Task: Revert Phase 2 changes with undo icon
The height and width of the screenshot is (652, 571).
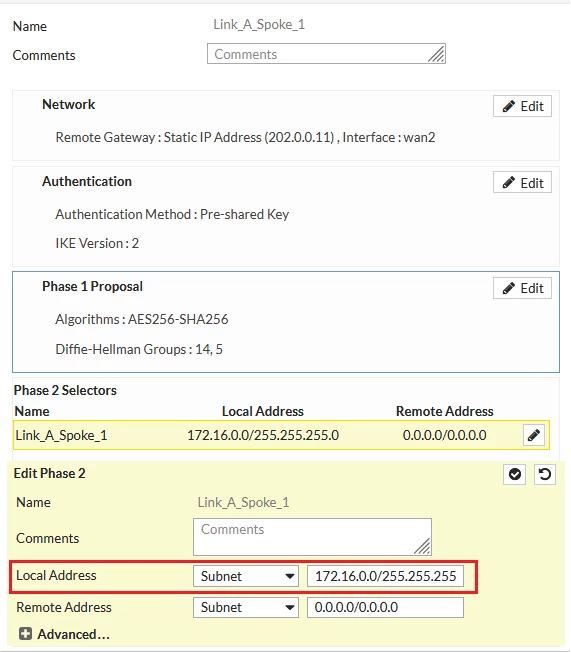Action: 544,474
